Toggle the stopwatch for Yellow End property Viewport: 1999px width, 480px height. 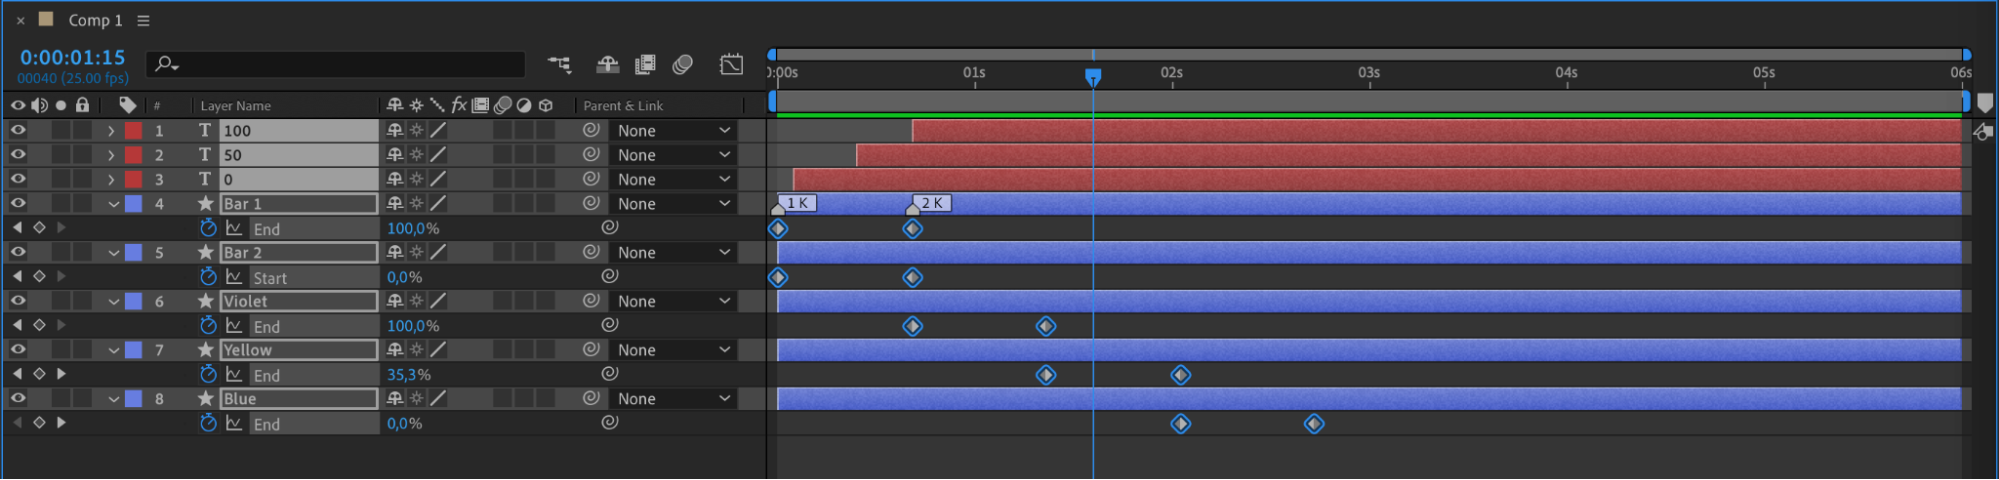click(x=208, y=374)
